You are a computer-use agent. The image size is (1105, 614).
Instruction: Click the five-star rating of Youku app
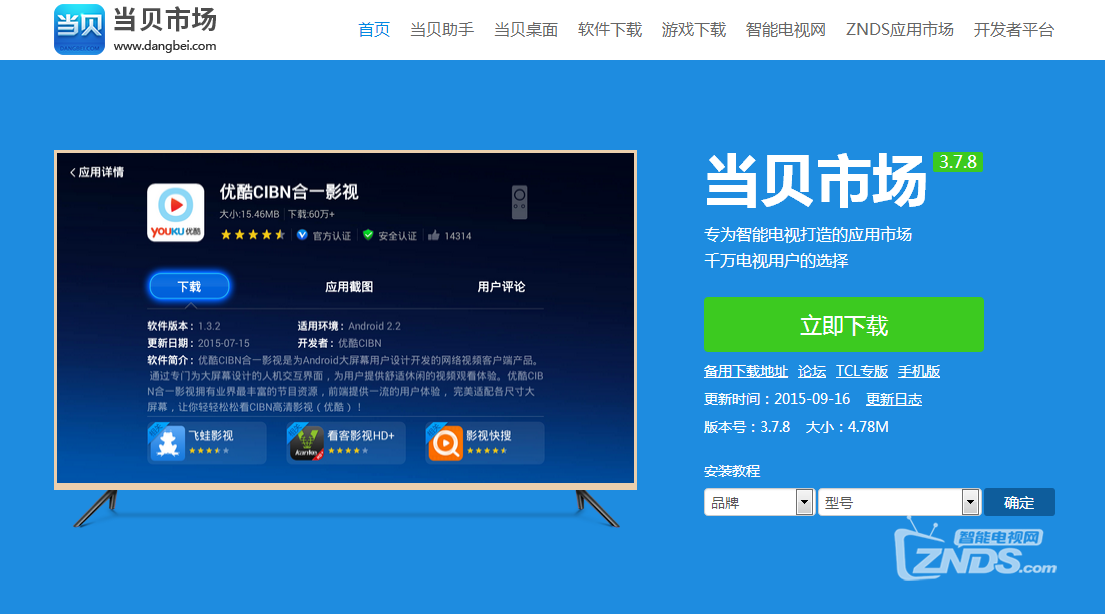(252, 235)
